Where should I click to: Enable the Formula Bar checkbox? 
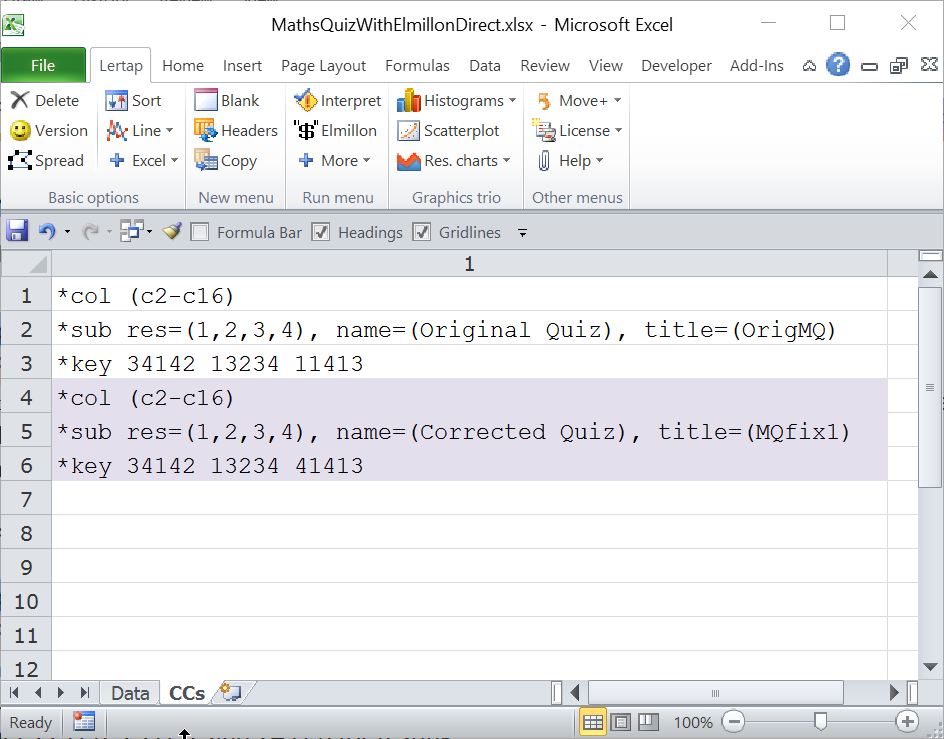tap(199, 232)
